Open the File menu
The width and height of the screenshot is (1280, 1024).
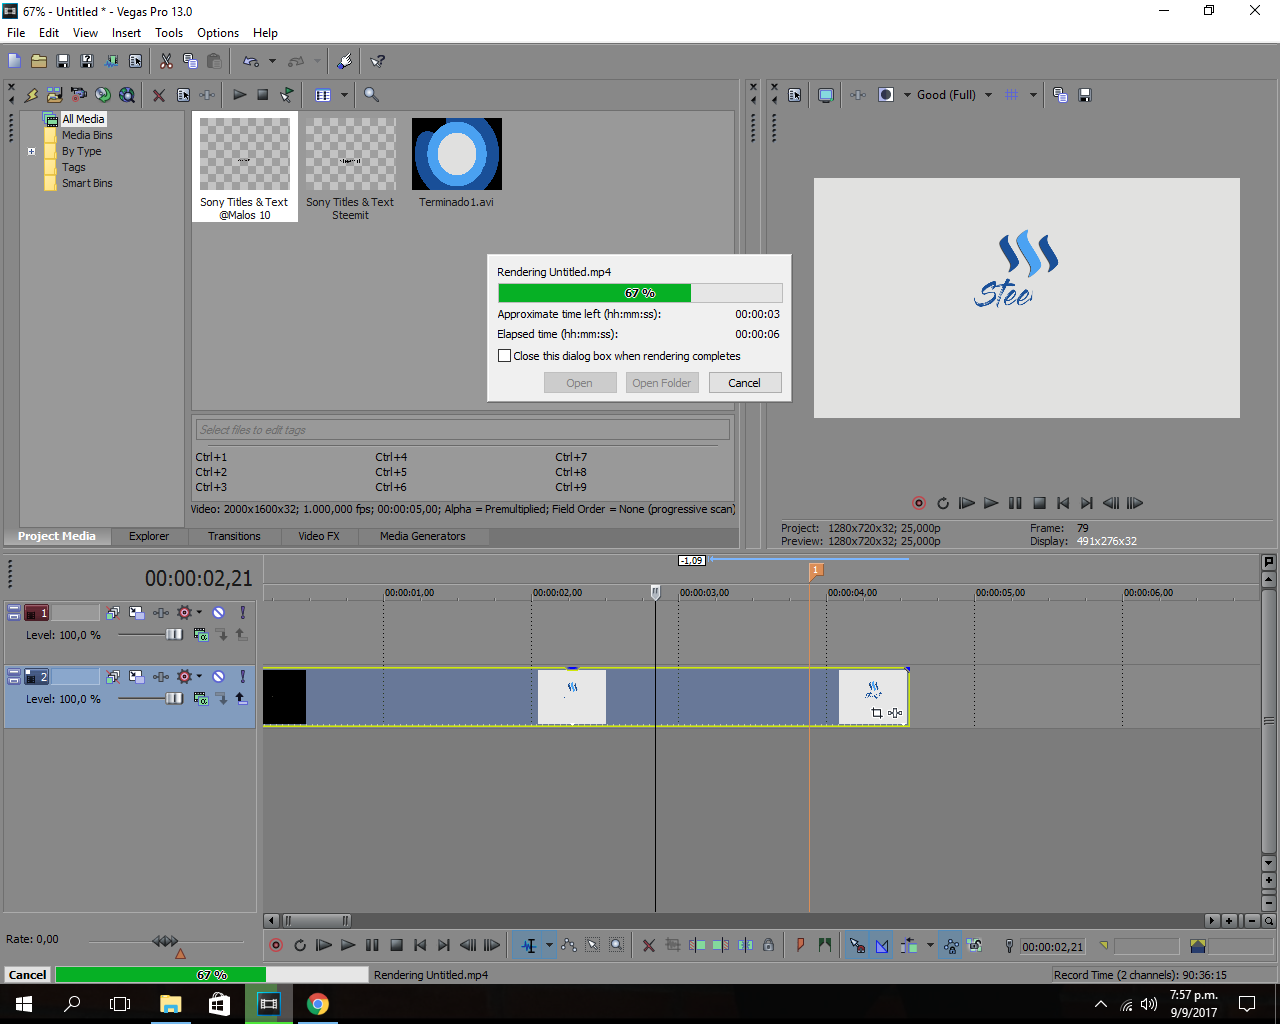coord(16,33)
